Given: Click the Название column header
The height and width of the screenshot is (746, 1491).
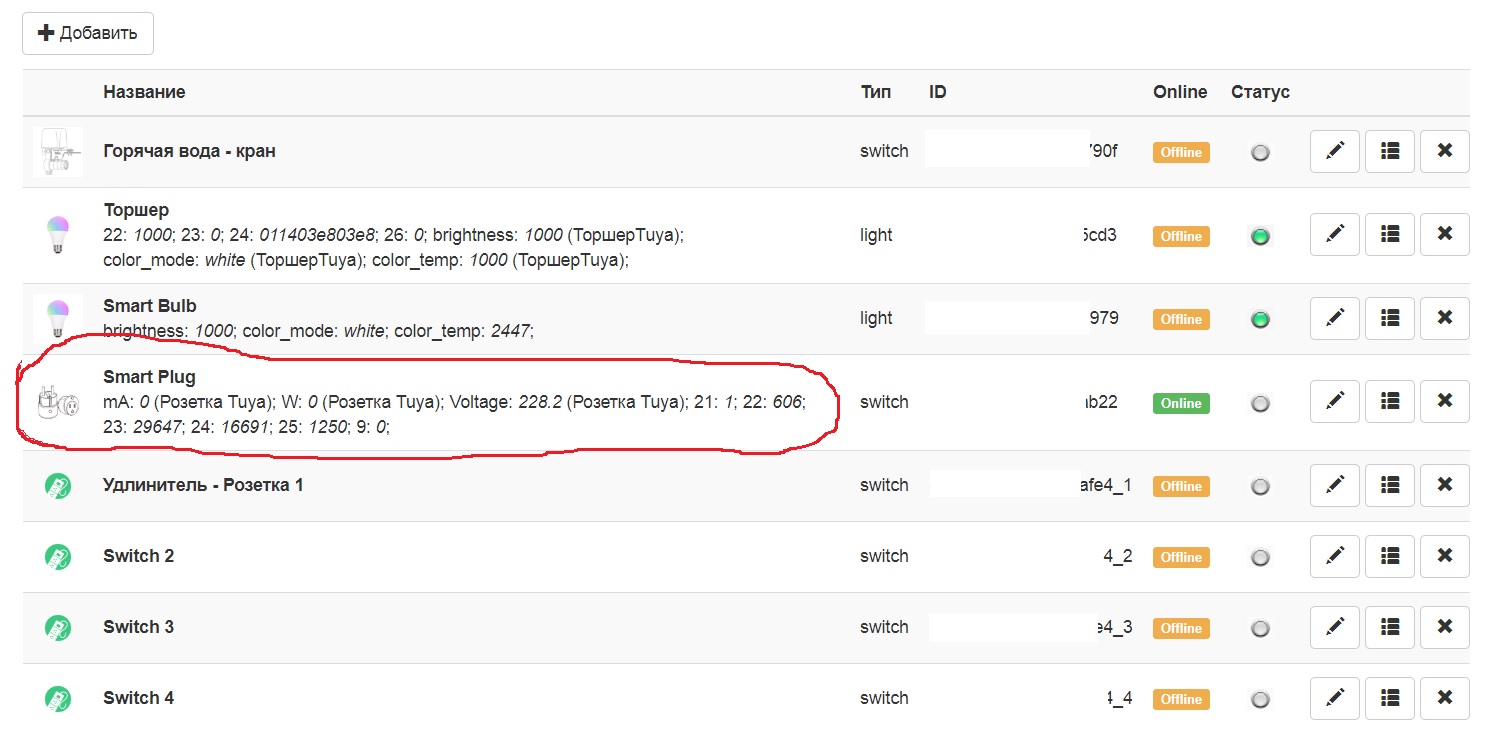Looking at the screenshot, I should (x=144, y=92).
